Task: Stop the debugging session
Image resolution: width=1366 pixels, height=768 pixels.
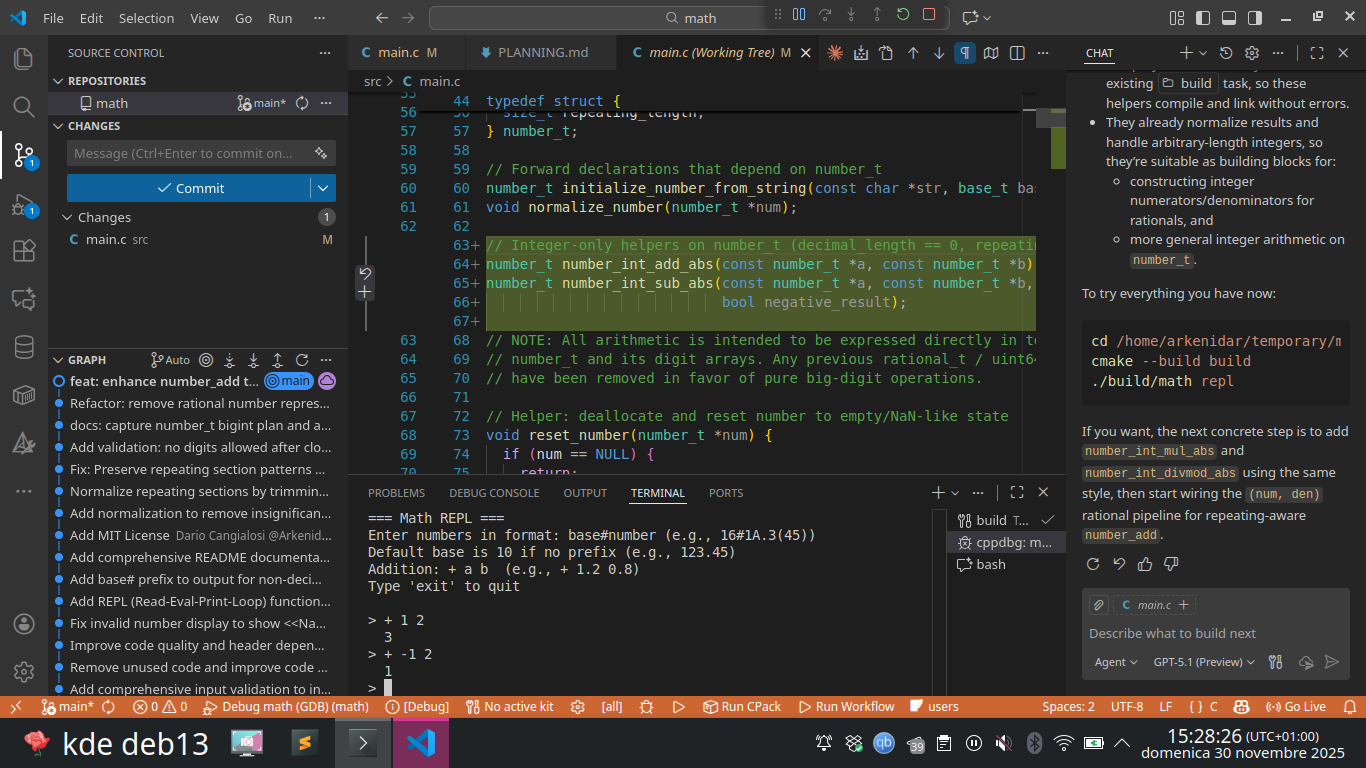Action: [x=929, y=15]
